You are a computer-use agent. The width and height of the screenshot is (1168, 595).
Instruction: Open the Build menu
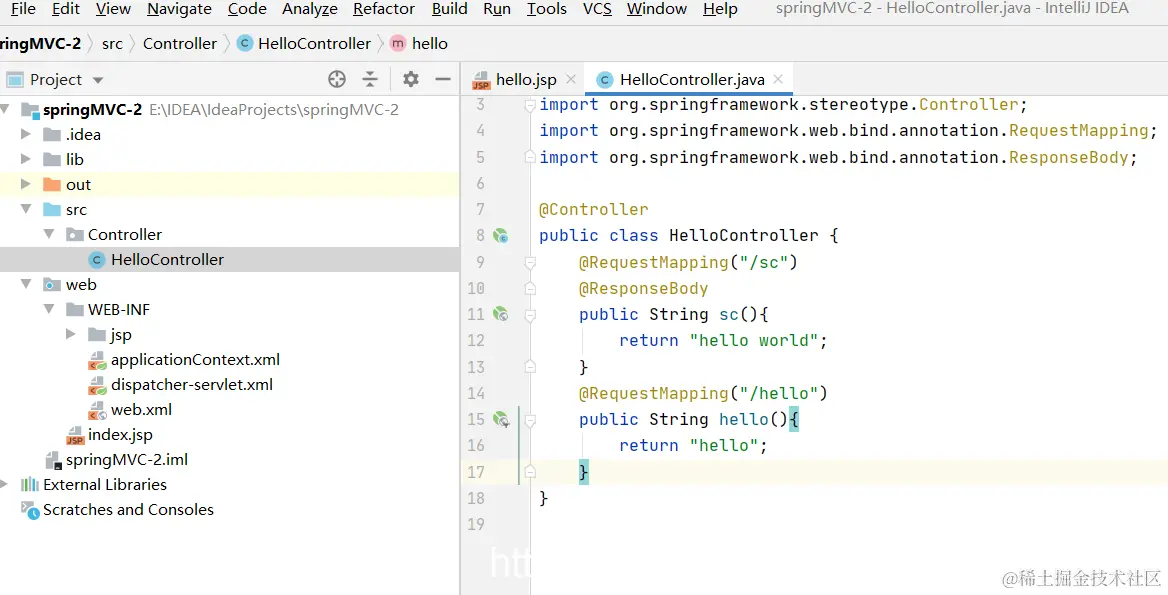449,9
